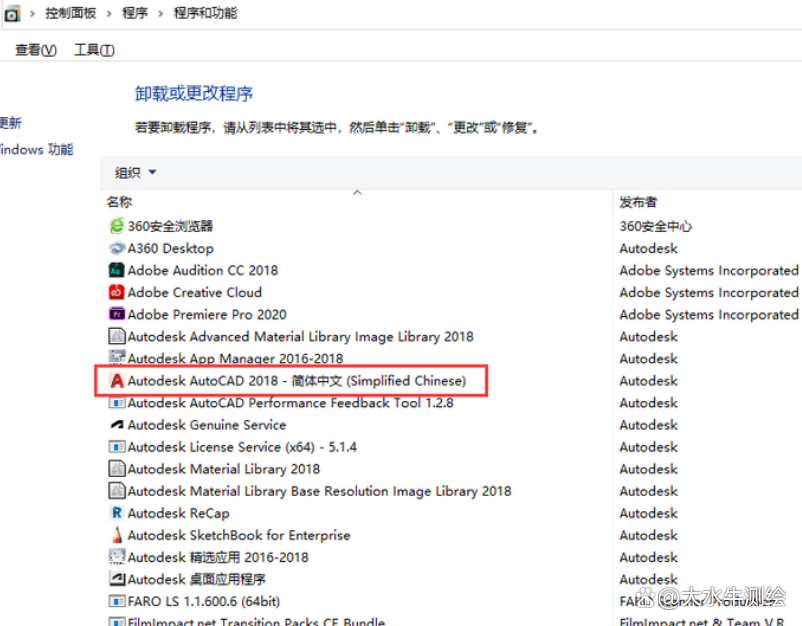Viewport: 802px width, 626px height.
Task: Select the Autodesk Material Library 2018 entry
Action: tap(224, 469)
